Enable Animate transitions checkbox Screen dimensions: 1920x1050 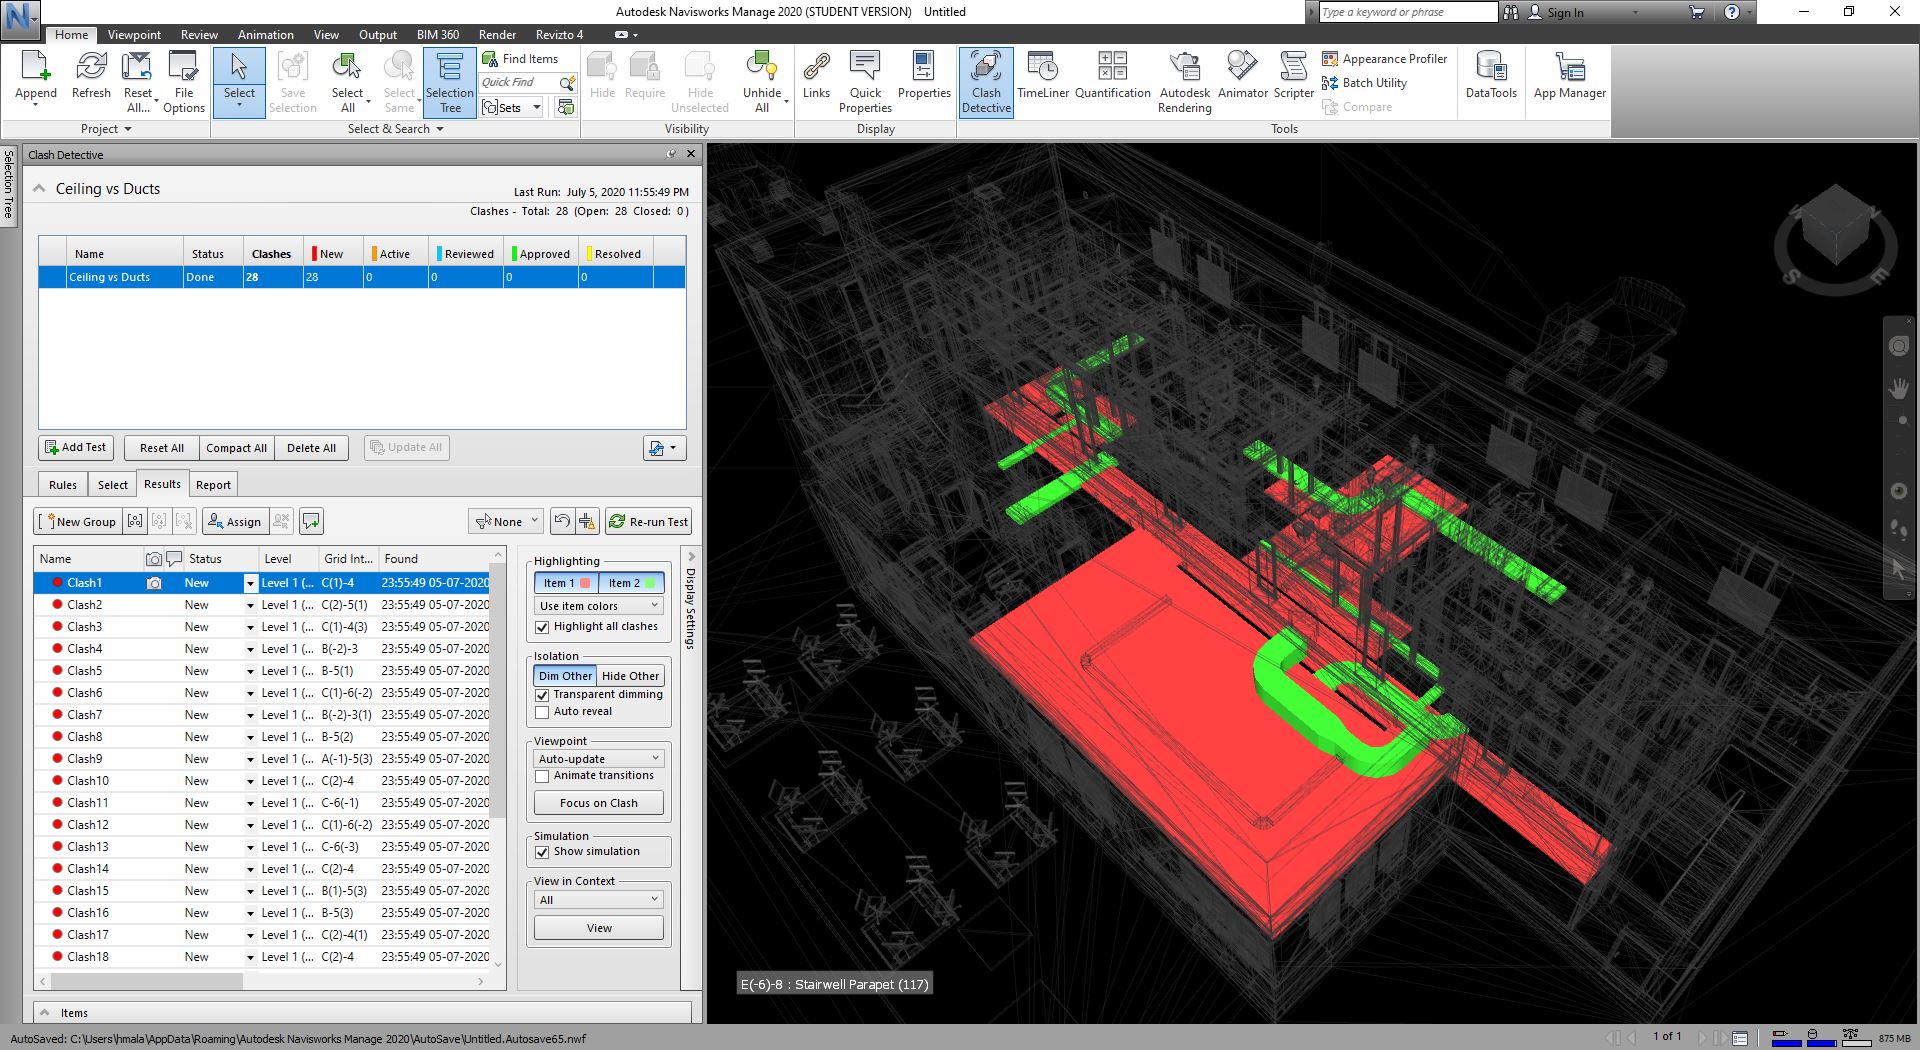pos(542,776)
